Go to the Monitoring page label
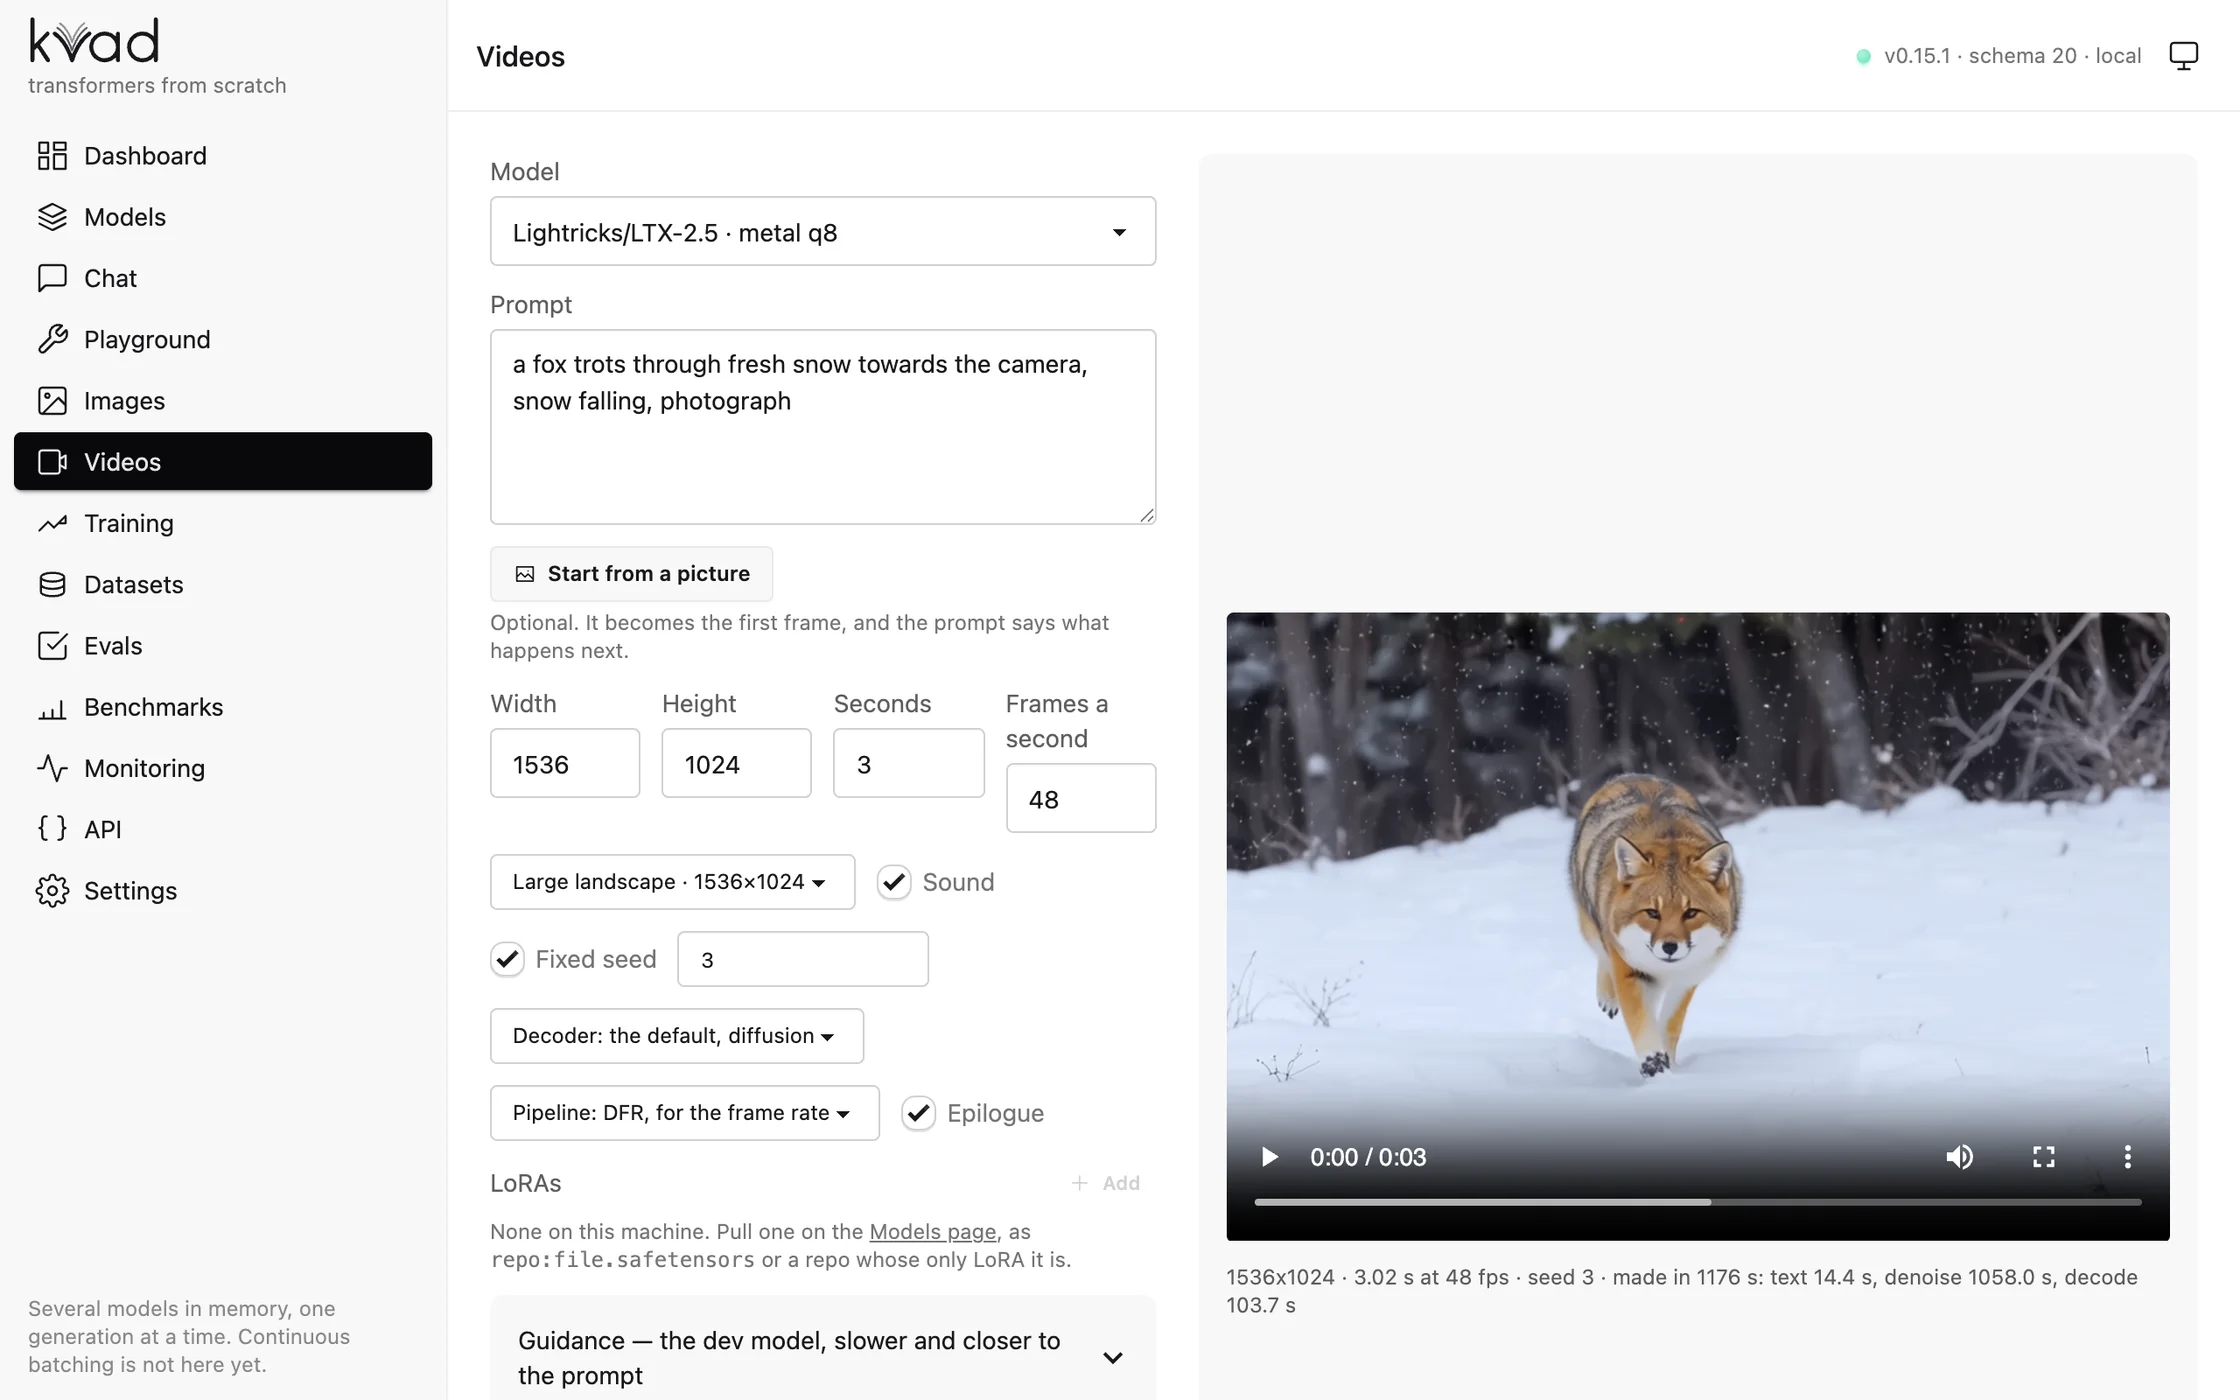 (x=145, y=768)
